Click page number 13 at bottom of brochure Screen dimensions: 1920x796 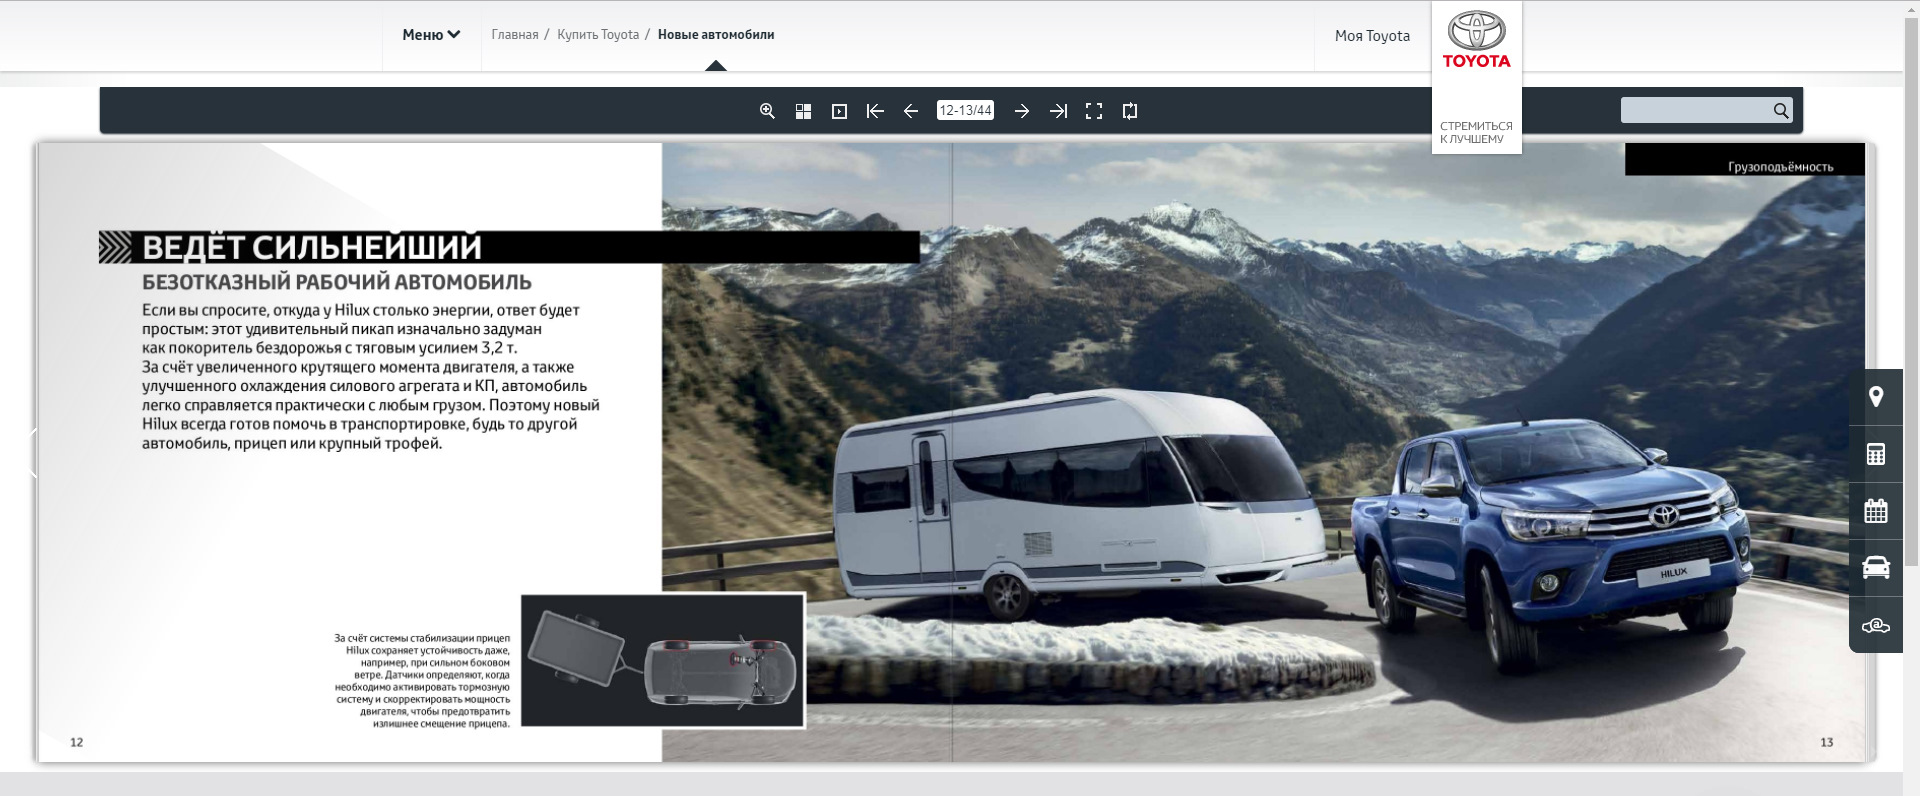click(x=1827, y=742)
